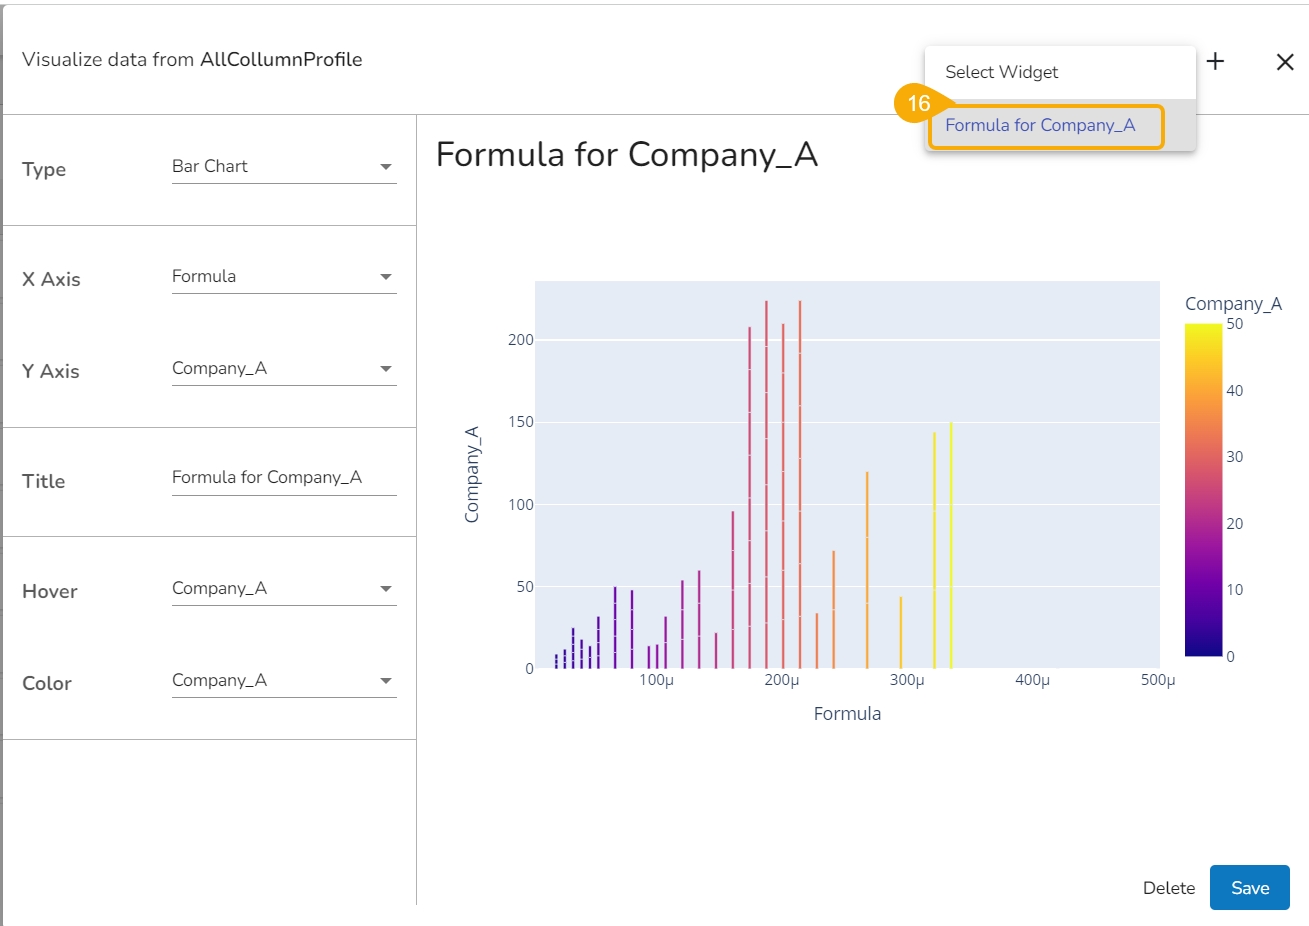Click the Company_A color scale bar
Image resolution: width=1309 pixels, height=926 pixels.
click(1203, 490)
